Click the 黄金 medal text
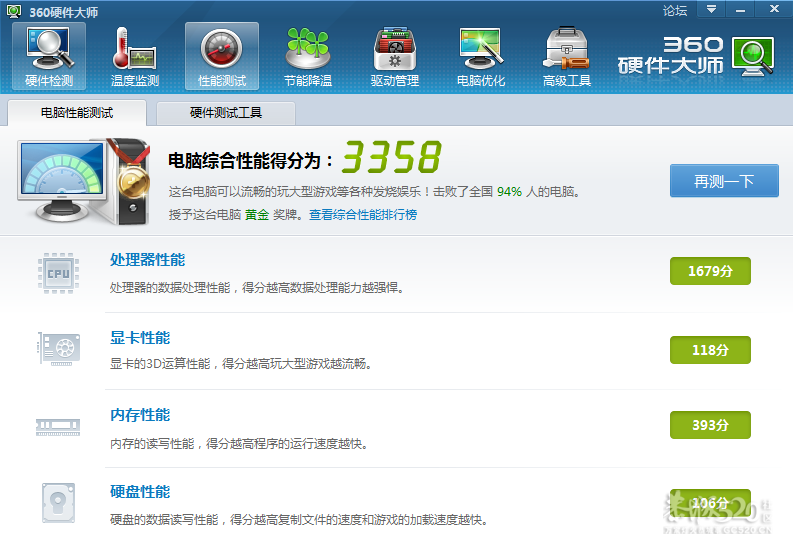Image resolution: width=793 pixels, height=542 pixels. click(257, 215)
